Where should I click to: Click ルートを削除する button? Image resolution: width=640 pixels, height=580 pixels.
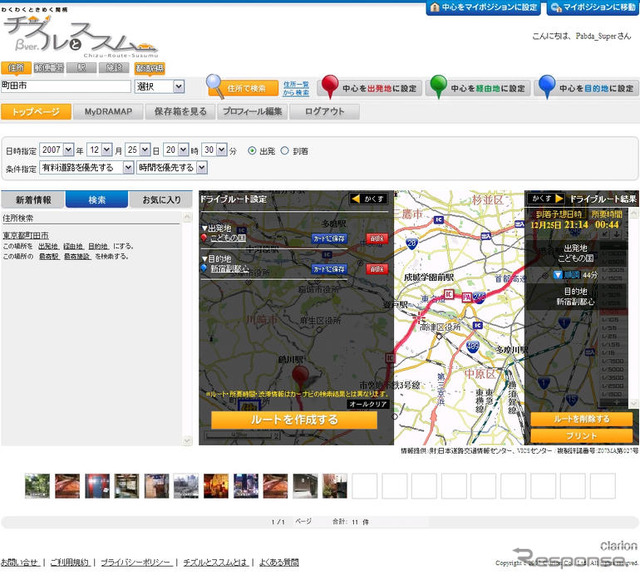click(582, 419)
